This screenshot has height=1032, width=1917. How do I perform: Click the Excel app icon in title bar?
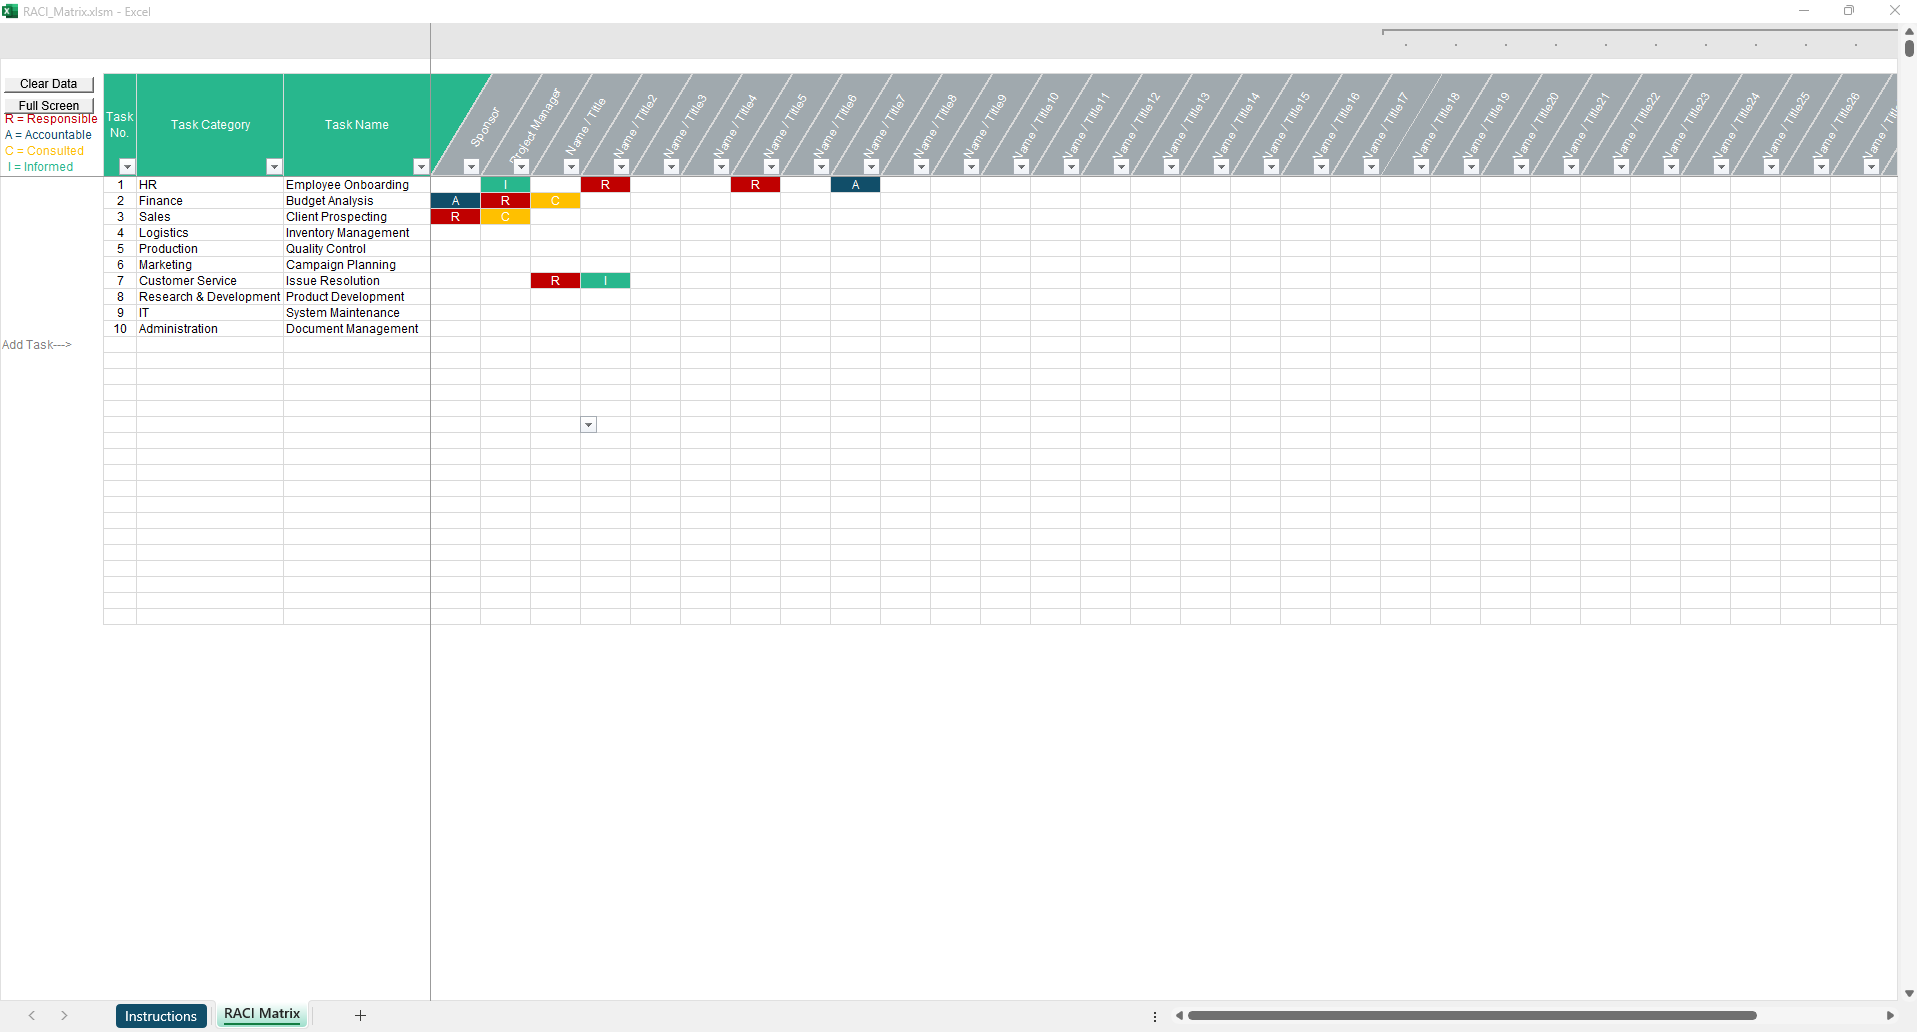click(10, 11)
